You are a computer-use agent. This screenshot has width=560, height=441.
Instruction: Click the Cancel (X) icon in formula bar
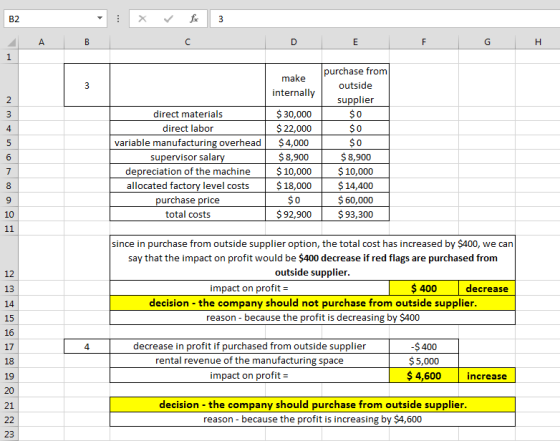142,19
